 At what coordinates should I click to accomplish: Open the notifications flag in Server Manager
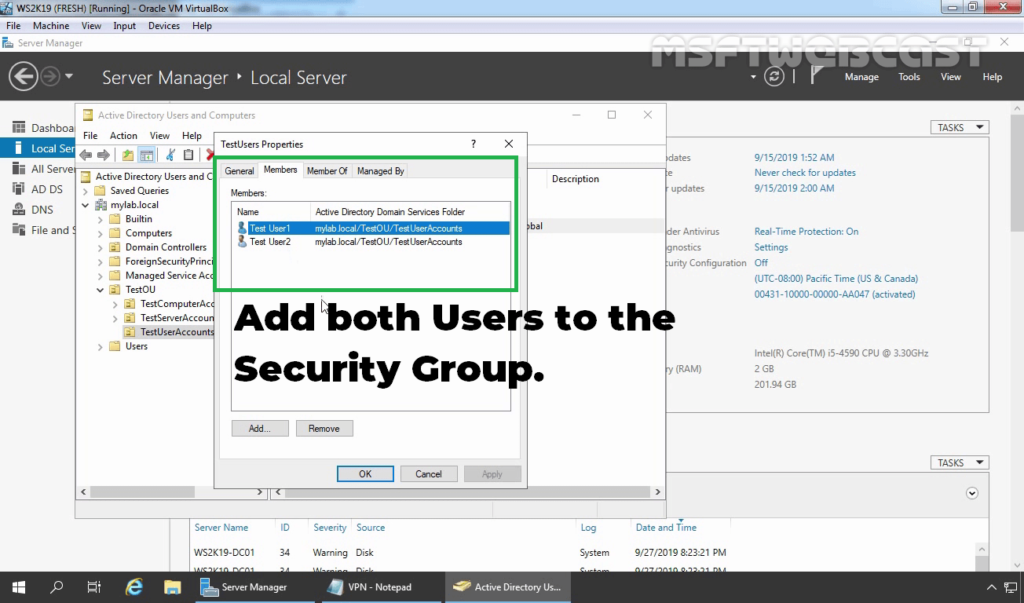(816, 76)
